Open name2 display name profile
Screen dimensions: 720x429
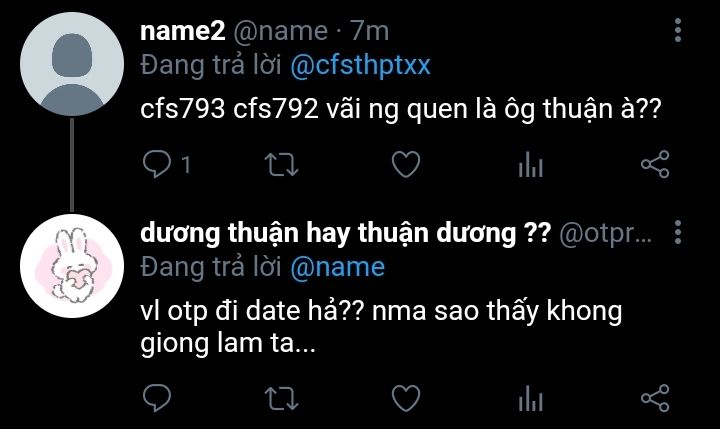tap(183, 31)
